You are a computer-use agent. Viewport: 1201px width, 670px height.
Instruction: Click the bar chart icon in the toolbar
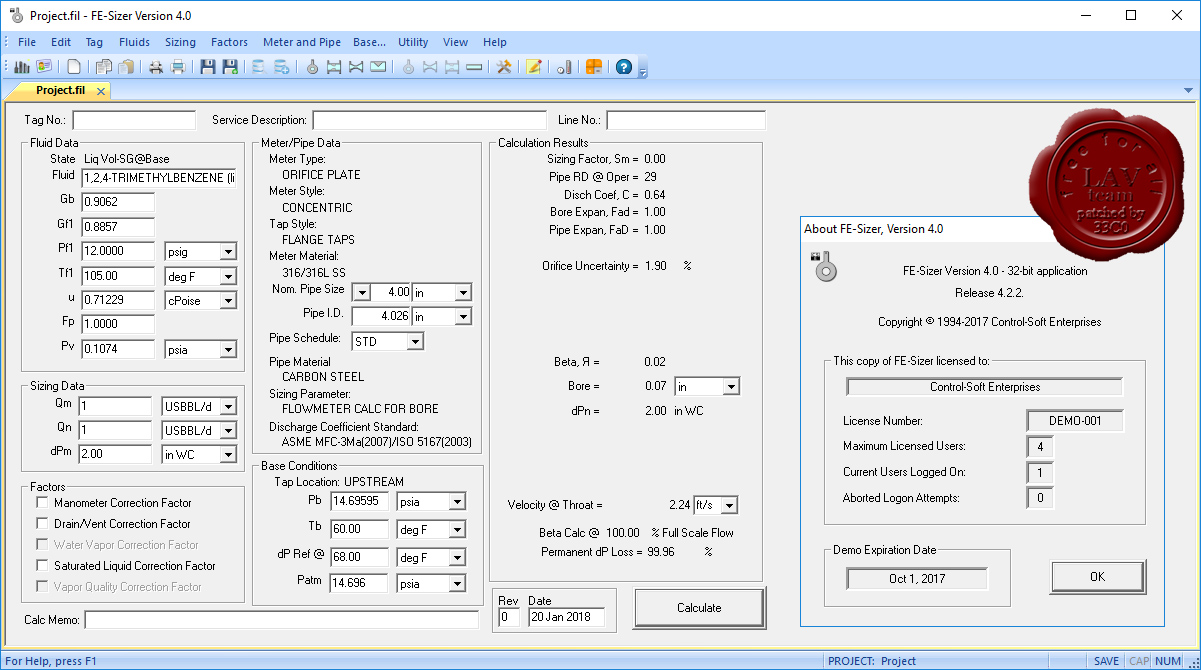22,67
